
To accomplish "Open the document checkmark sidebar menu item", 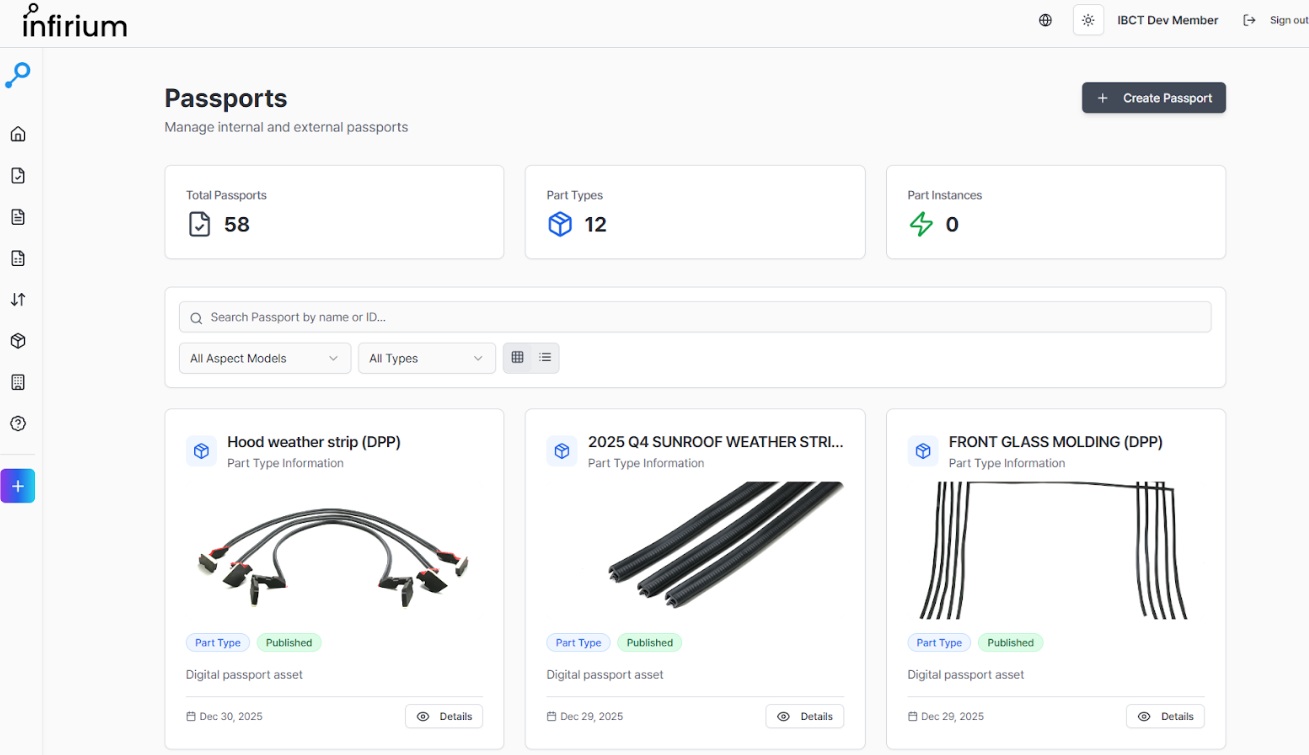I will click(x=18, y=176).
